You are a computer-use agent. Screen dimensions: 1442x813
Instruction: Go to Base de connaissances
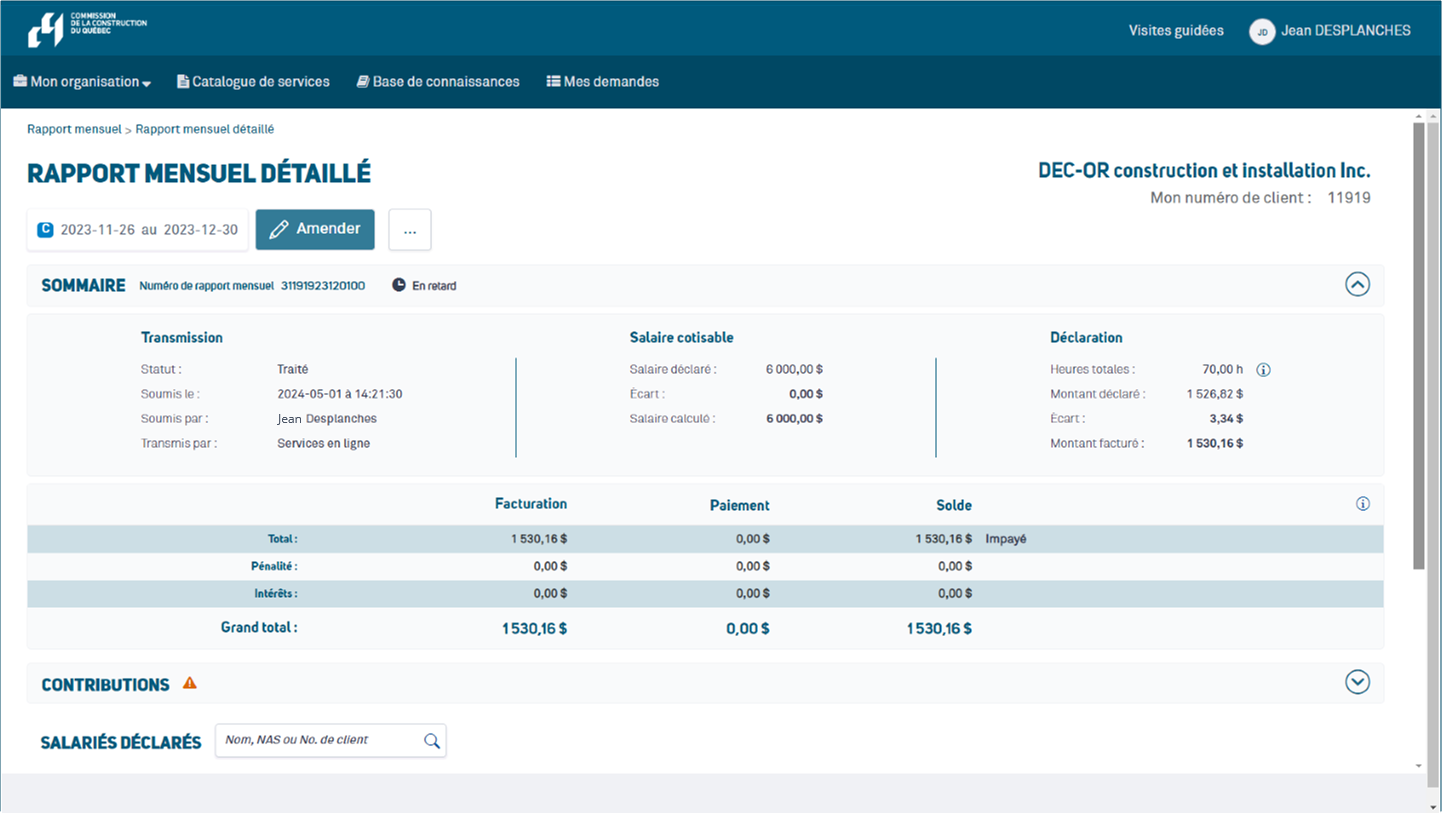(x=438, y=82)
